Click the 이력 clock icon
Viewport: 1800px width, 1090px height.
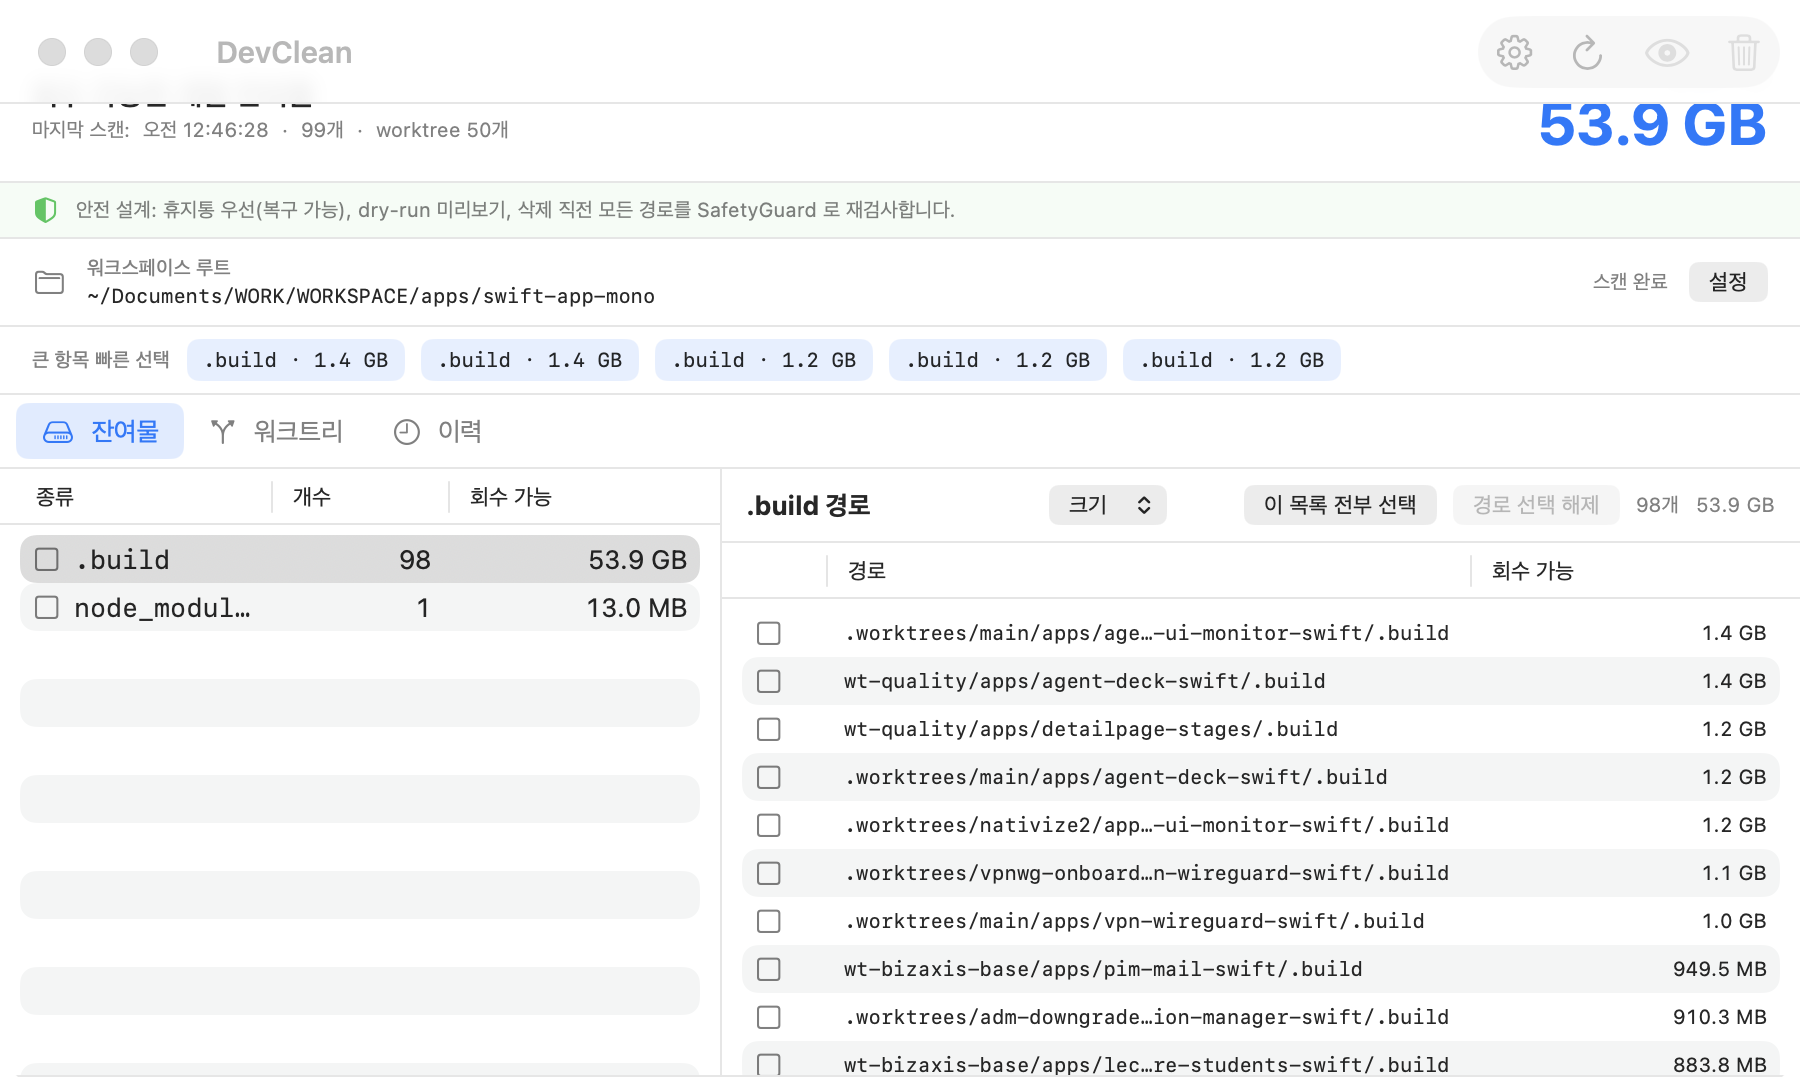click(406, 431)
